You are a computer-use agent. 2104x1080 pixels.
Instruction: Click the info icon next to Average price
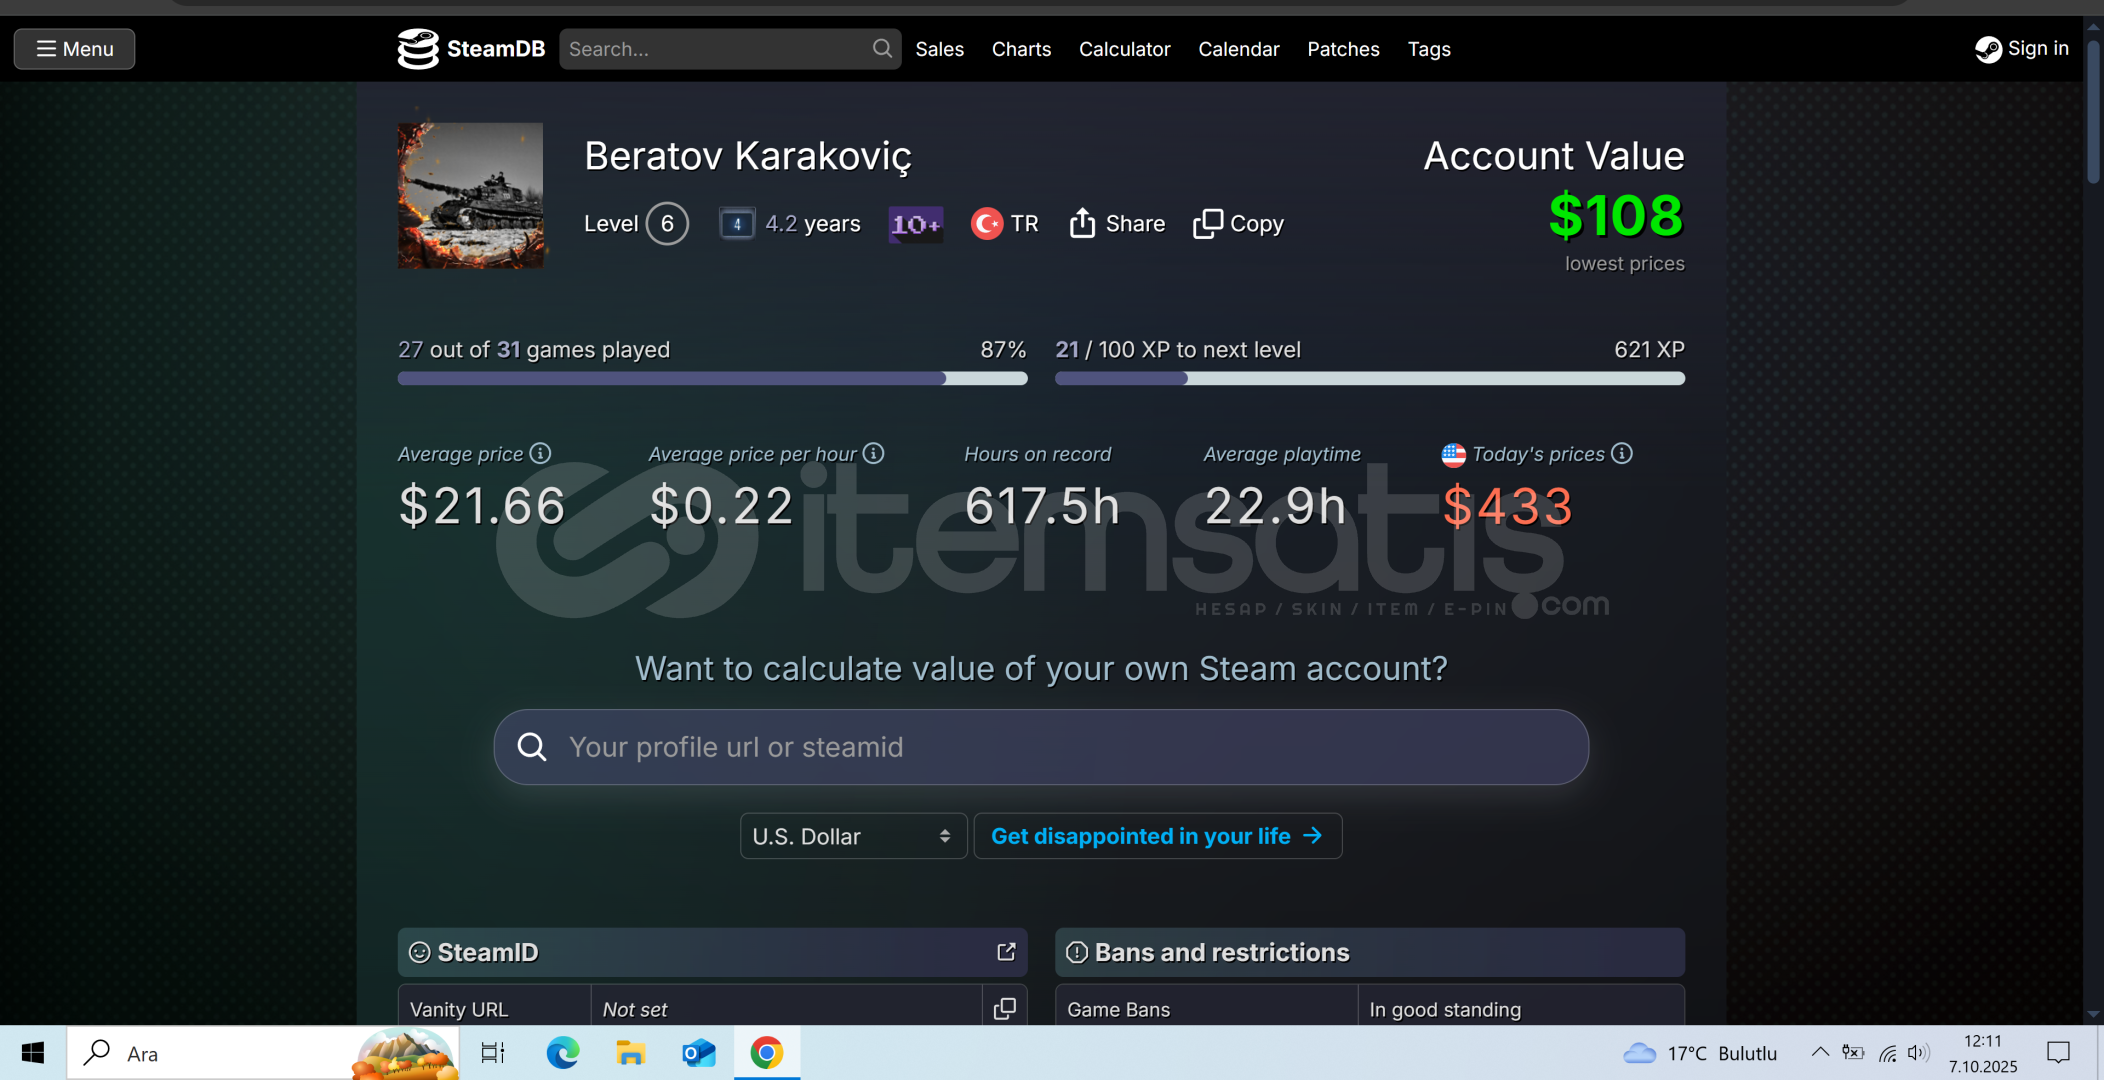(x=541, y=453)
